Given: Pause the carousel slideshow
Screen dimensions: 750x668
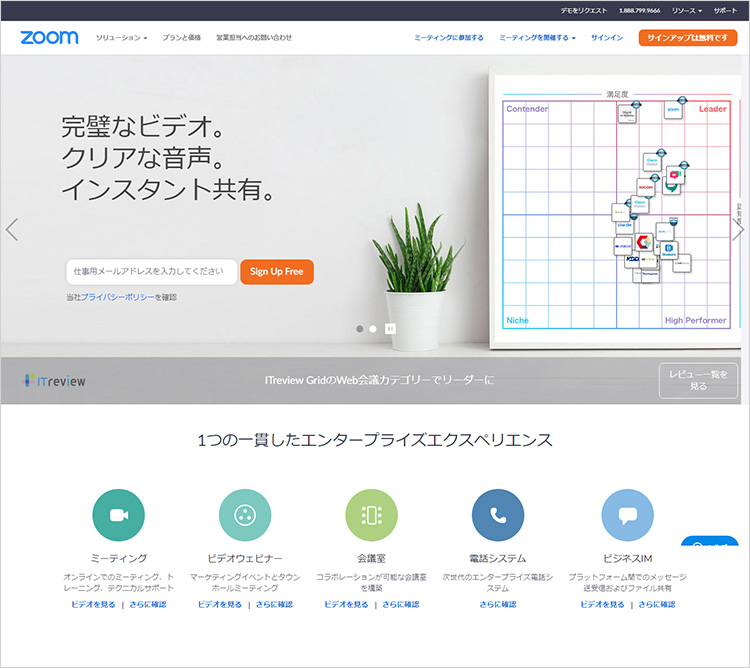Looking at the screenshot, I should coord(390,329).
